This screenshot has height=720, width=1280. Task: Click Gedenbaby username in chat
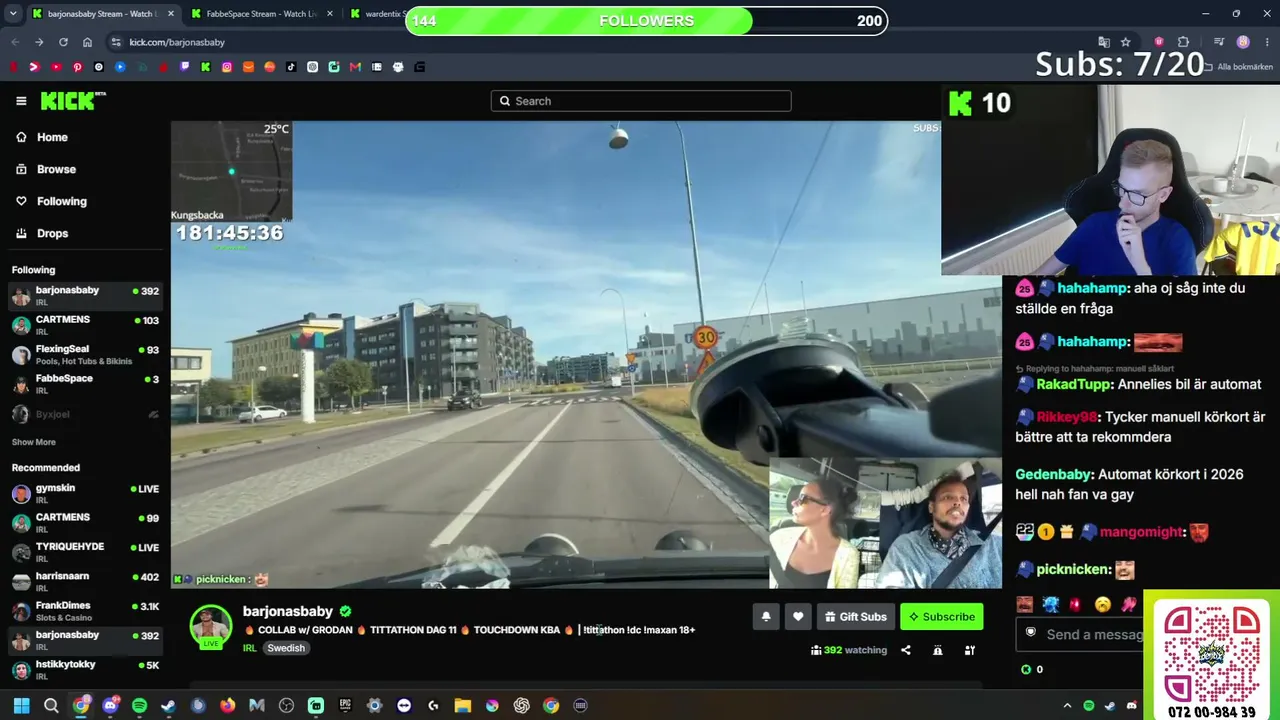click(x=1054, y=474)
